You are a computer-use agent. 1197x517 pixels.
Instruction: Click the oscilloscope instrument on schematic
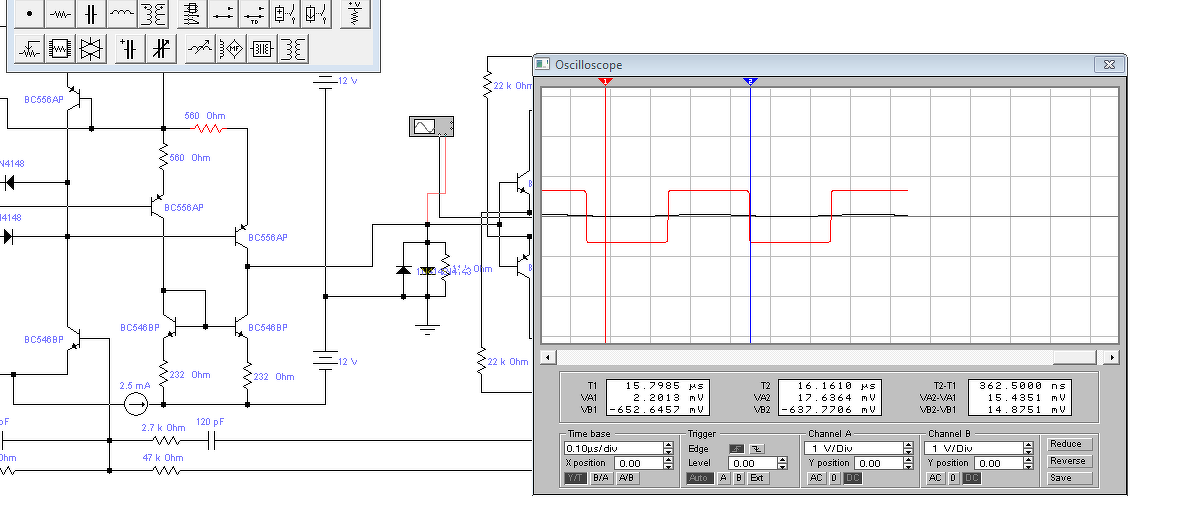click(431, 126)
